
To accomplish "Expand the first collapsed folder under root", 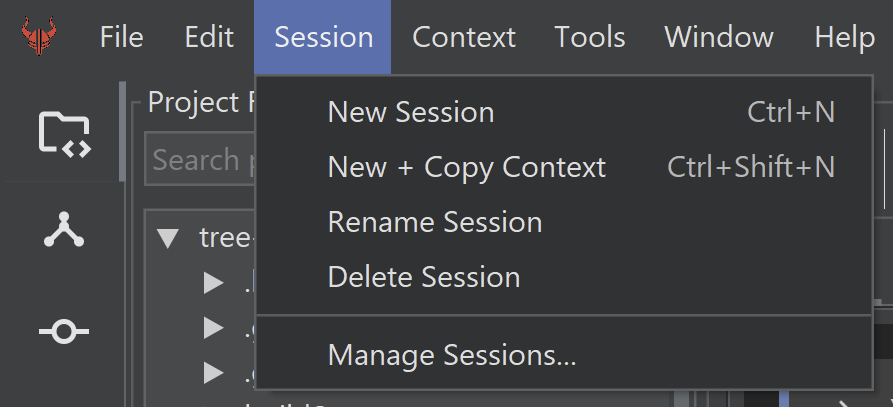I will pyautogui.click(x=213, y=283).
